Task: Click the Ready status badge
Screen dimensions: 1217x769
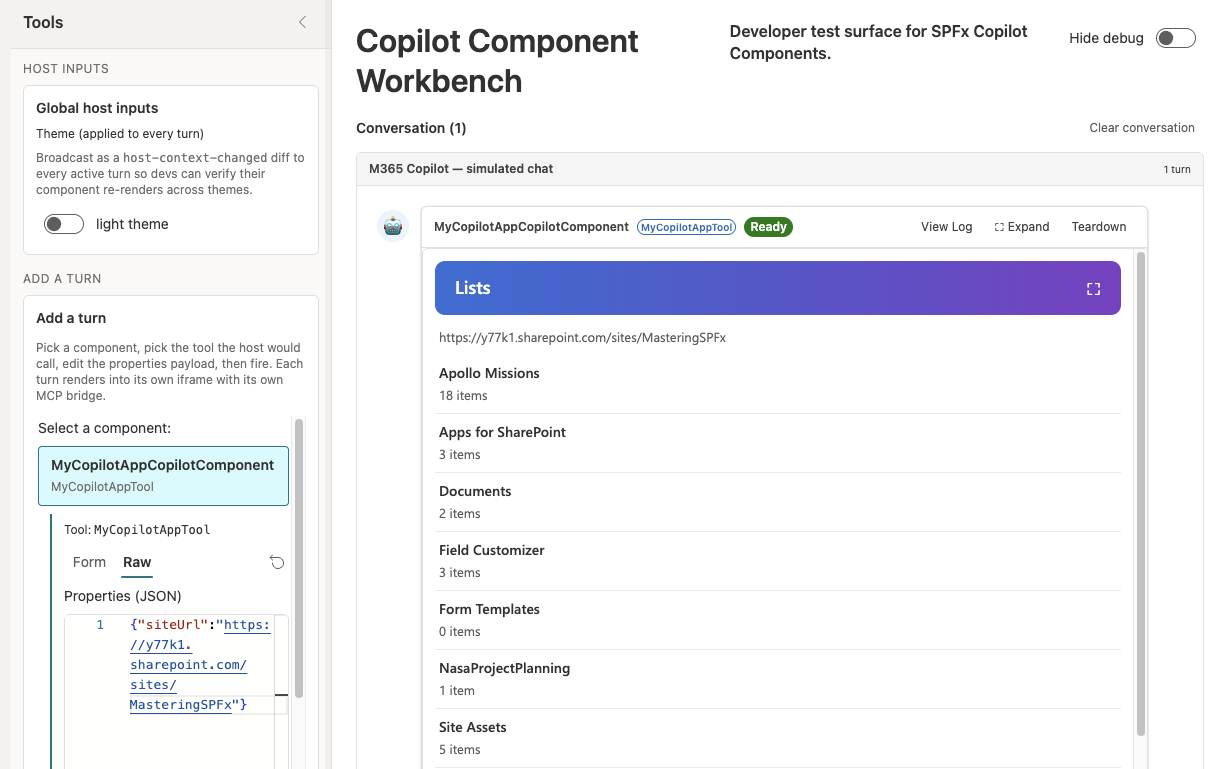Action: (x=768, y=227)
